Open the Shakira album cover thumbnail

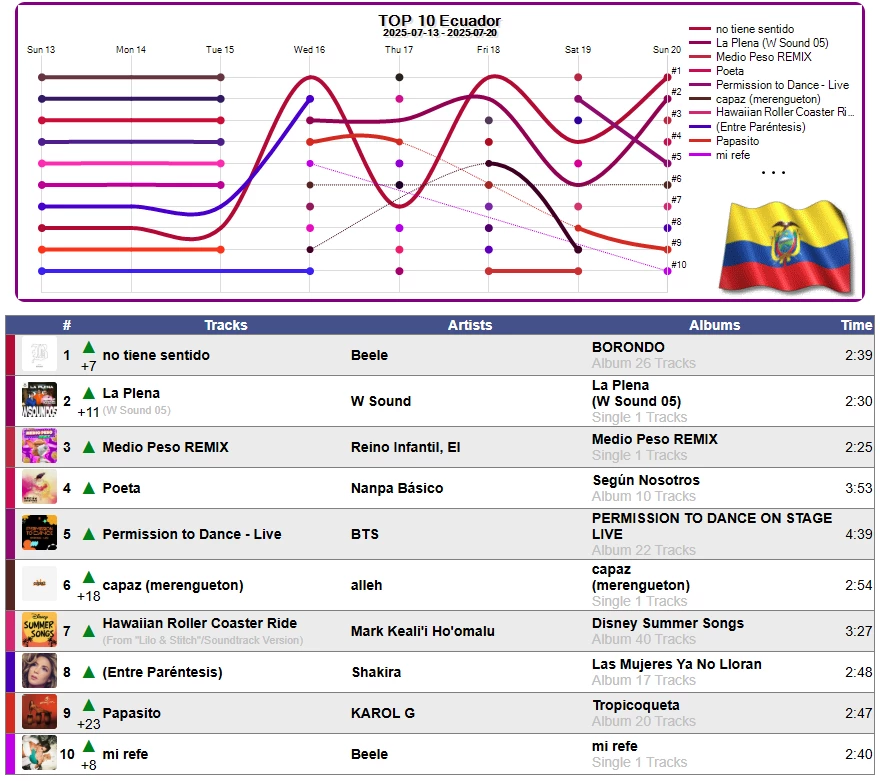tap(39, 671)
